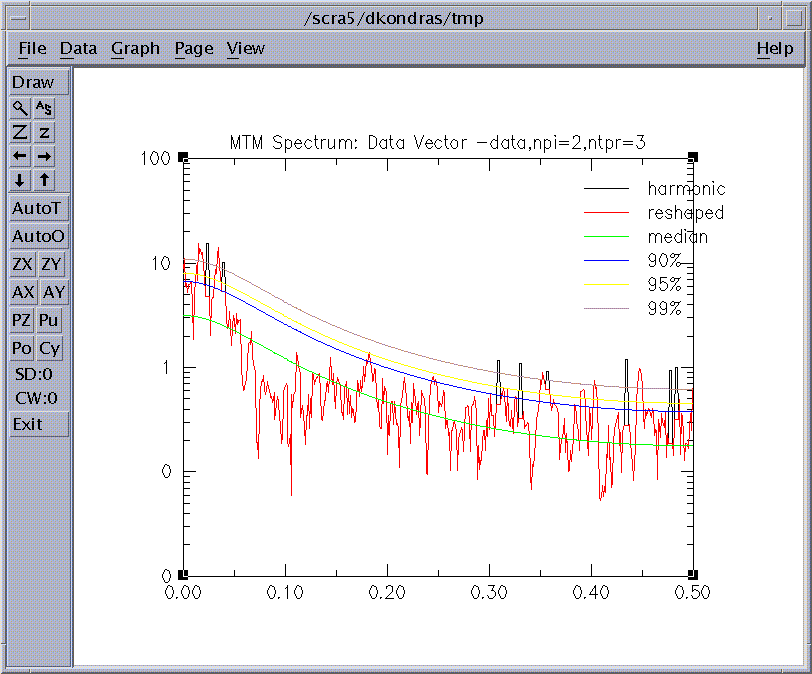The height and width of the screenshot is (674, 812).
Task: Open the File menu
Action: (x=32, y=48)
